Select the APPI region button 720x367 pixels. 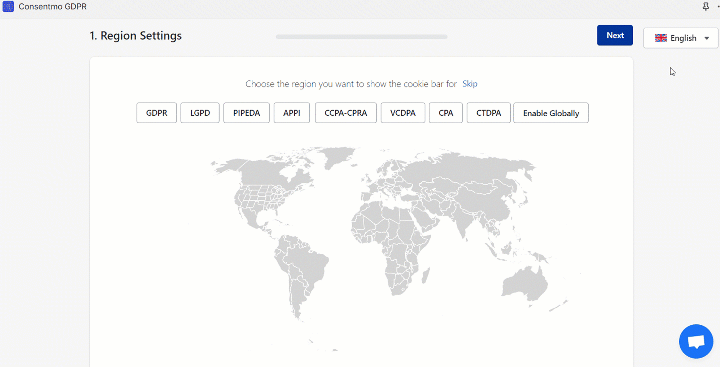pyautogui.click(x=292, y=113)
